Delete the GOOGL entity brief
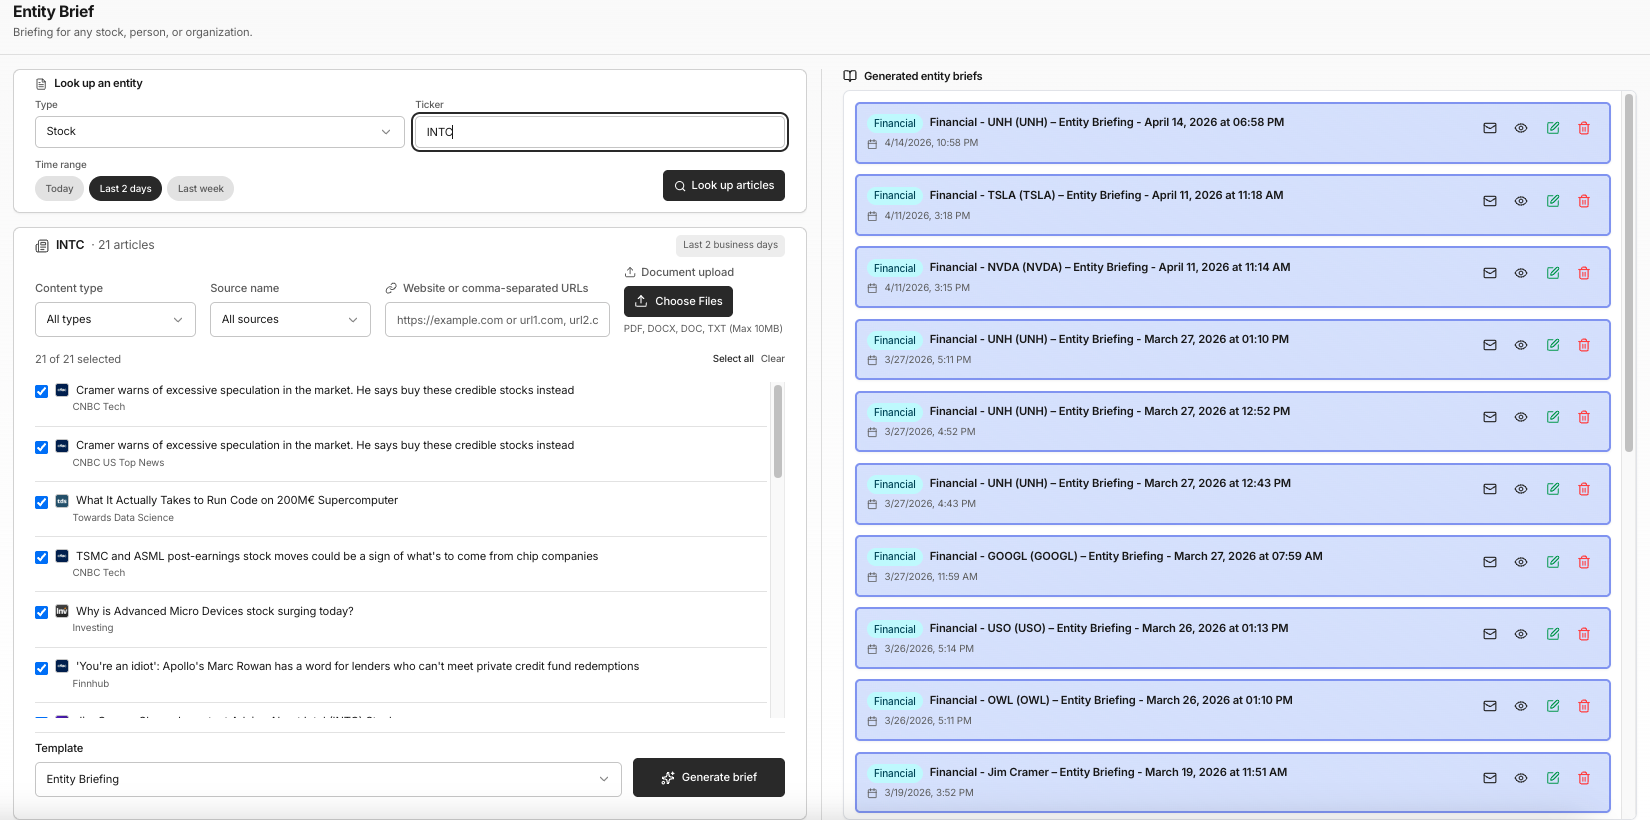Image resolution: width=1650 pixels, height=820 pixels. 1584,562
